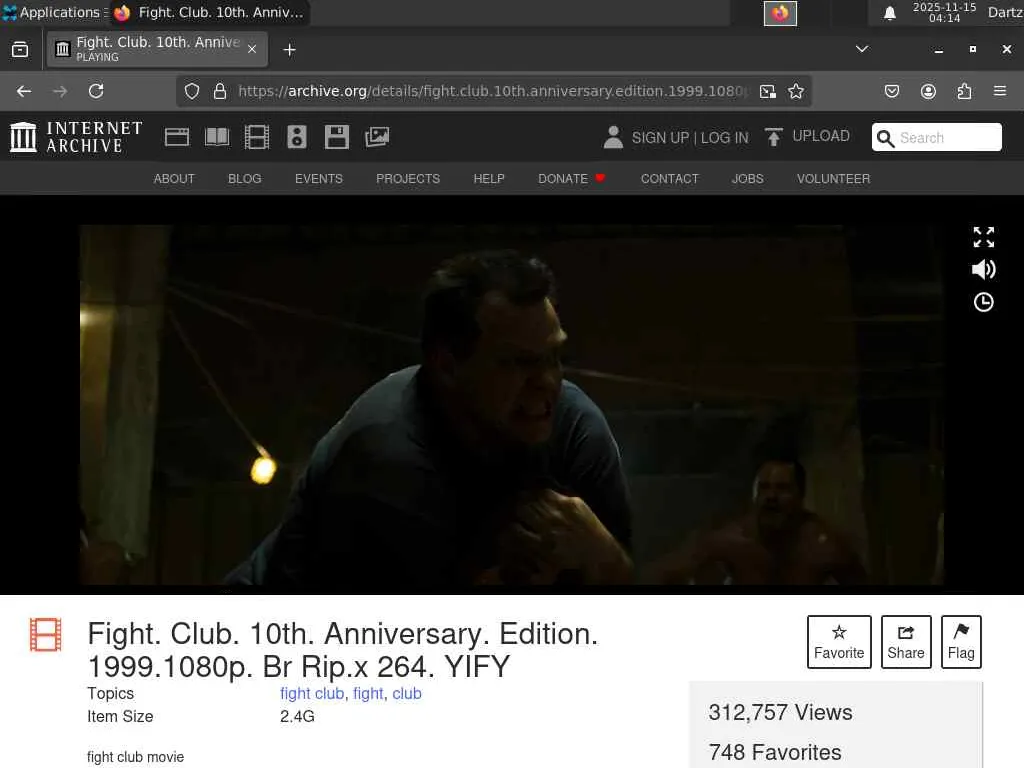Image resolution: width=1024 pixels, height=768 pixels.
Task: Open the JOBS menu item
Action: point(748,179)
